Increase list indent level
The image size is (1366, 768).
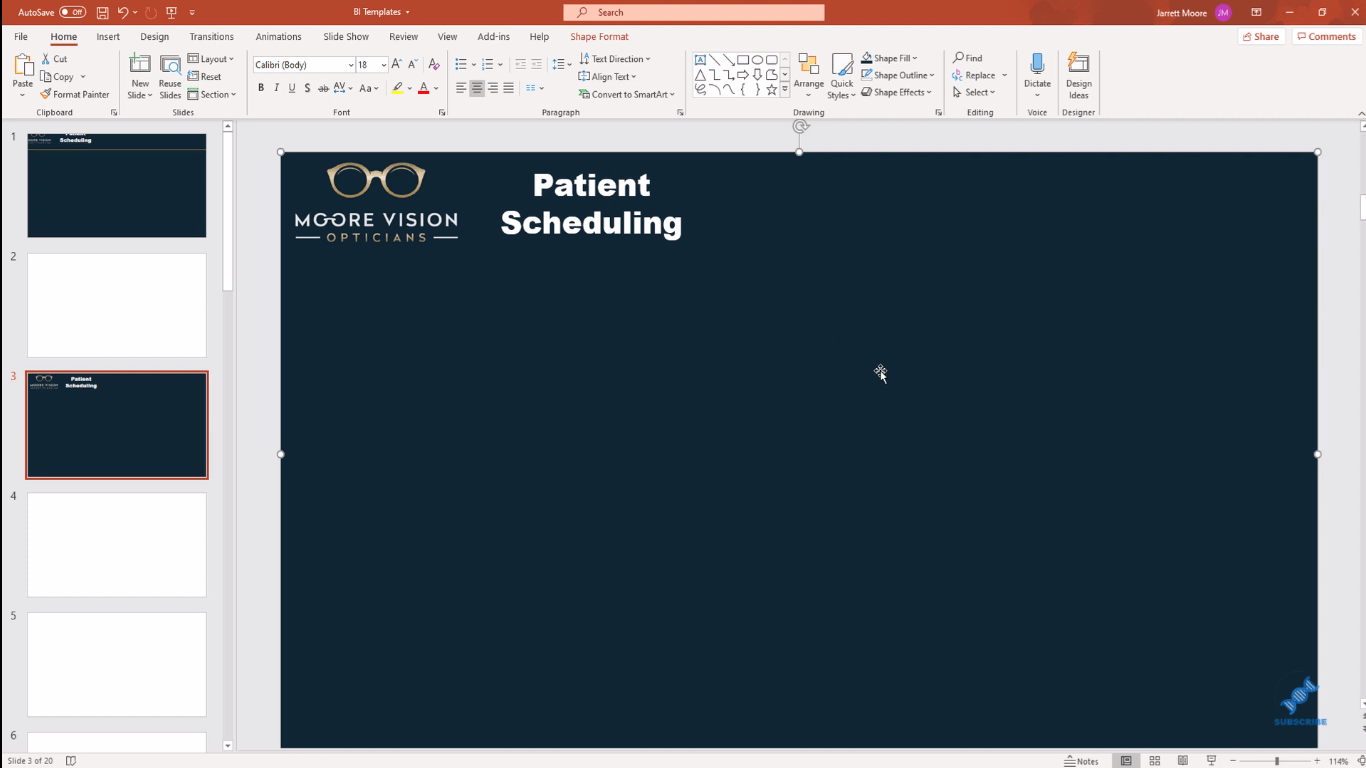[536, 64]
